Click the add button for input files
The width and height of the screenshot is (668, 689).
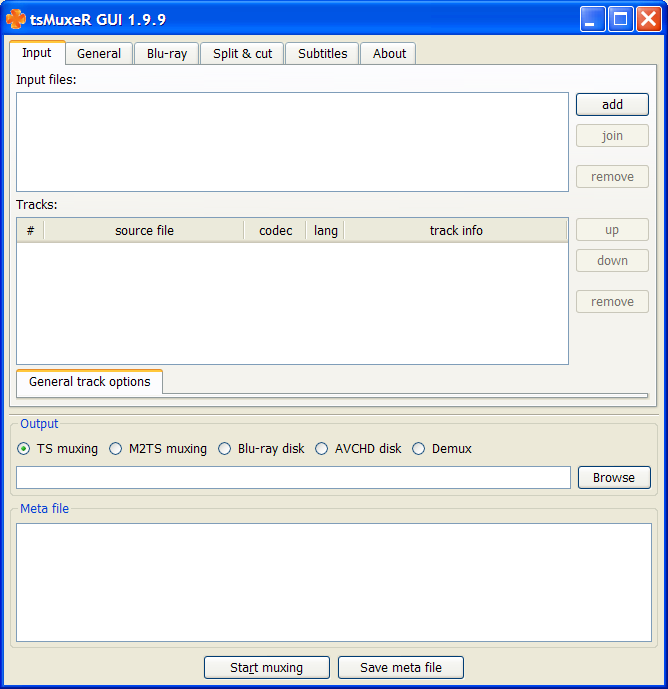[612, 105]
